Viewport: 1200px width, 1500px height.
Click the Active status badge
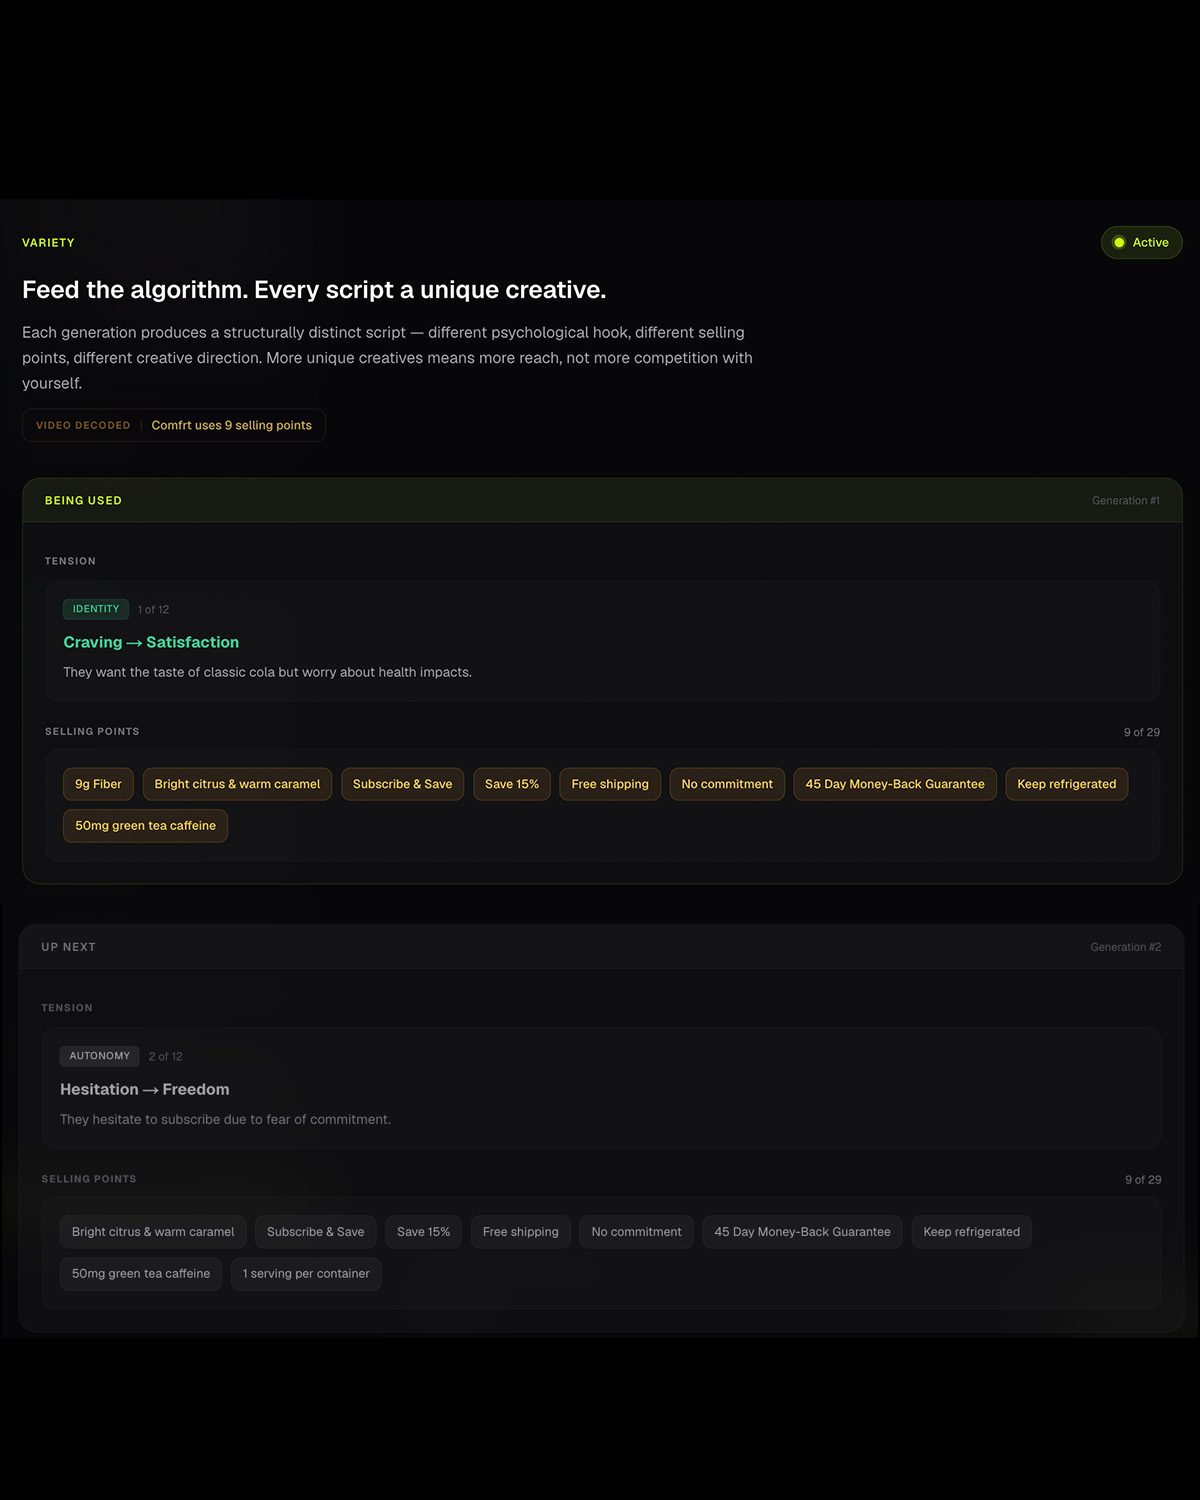1141,242
